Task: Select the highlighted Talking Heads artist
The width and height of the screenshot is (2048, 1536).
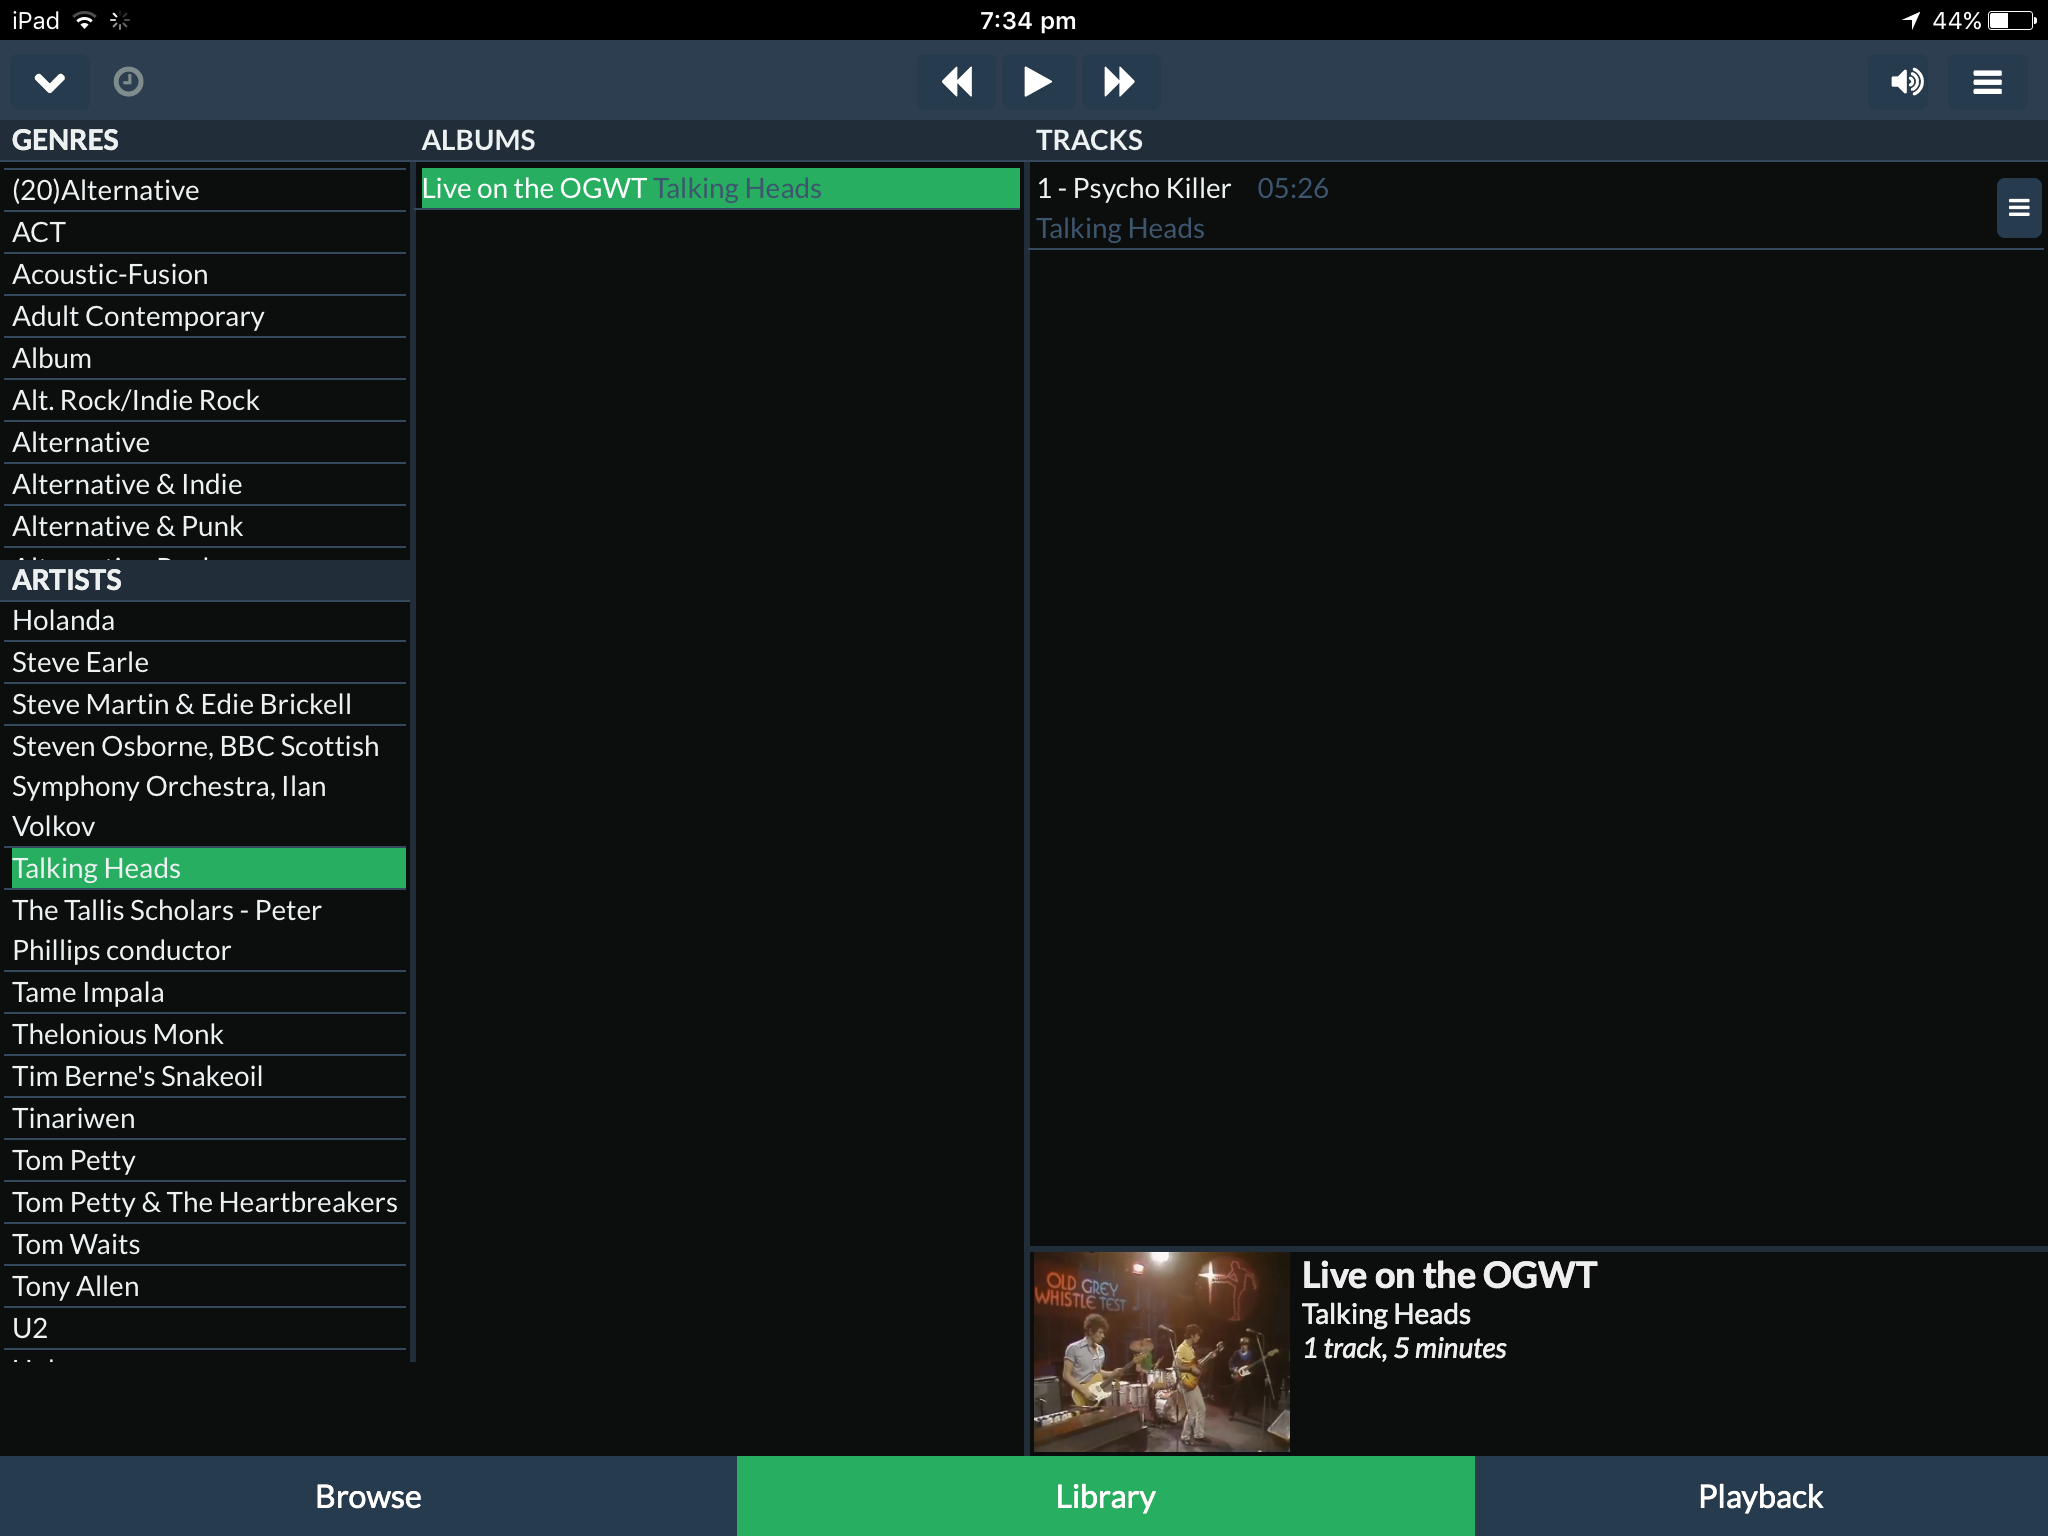Action: click(207, 868)
